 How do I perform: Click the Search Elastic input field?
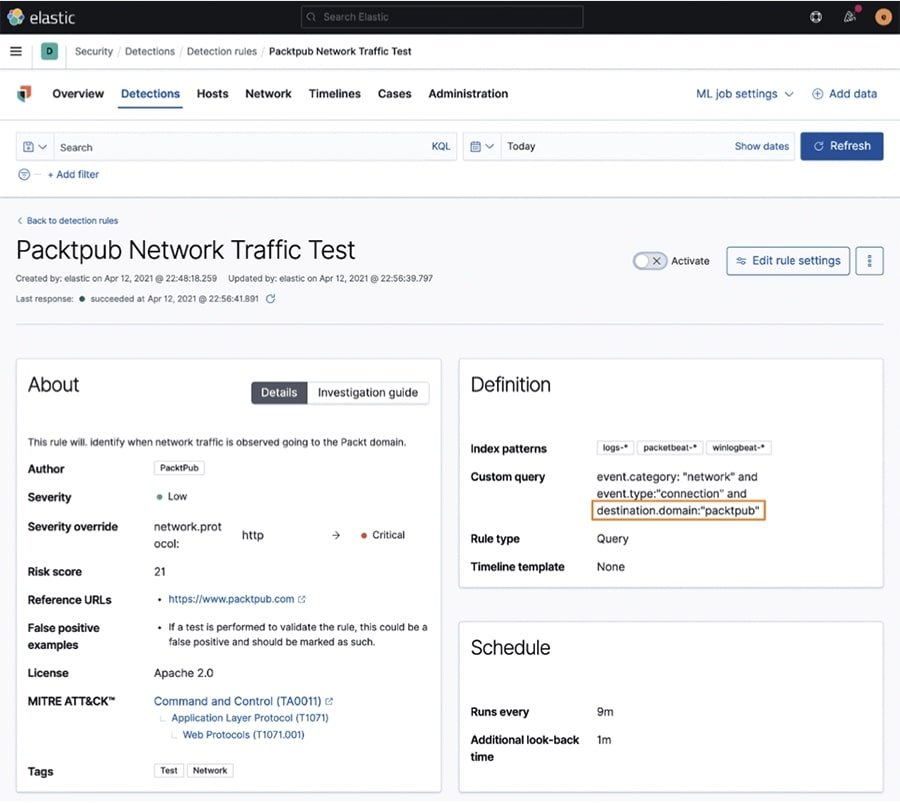(x=441, y=17)
